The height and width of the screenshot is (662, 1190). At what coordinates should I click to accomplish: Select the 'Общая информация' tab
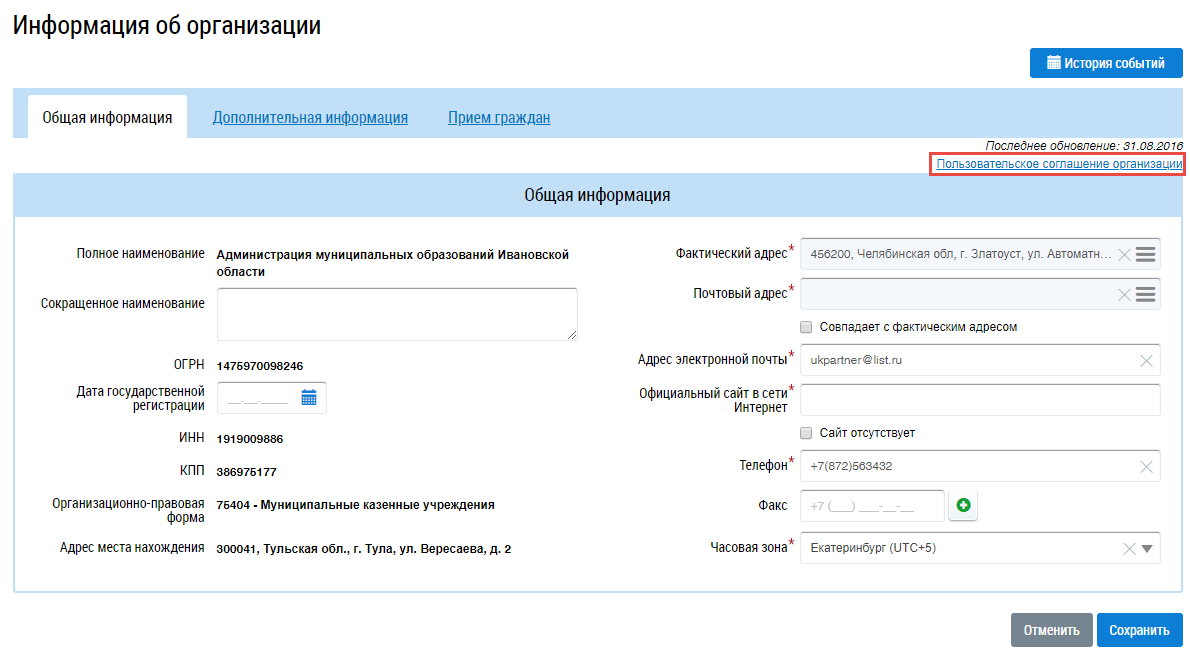[107, 118]
